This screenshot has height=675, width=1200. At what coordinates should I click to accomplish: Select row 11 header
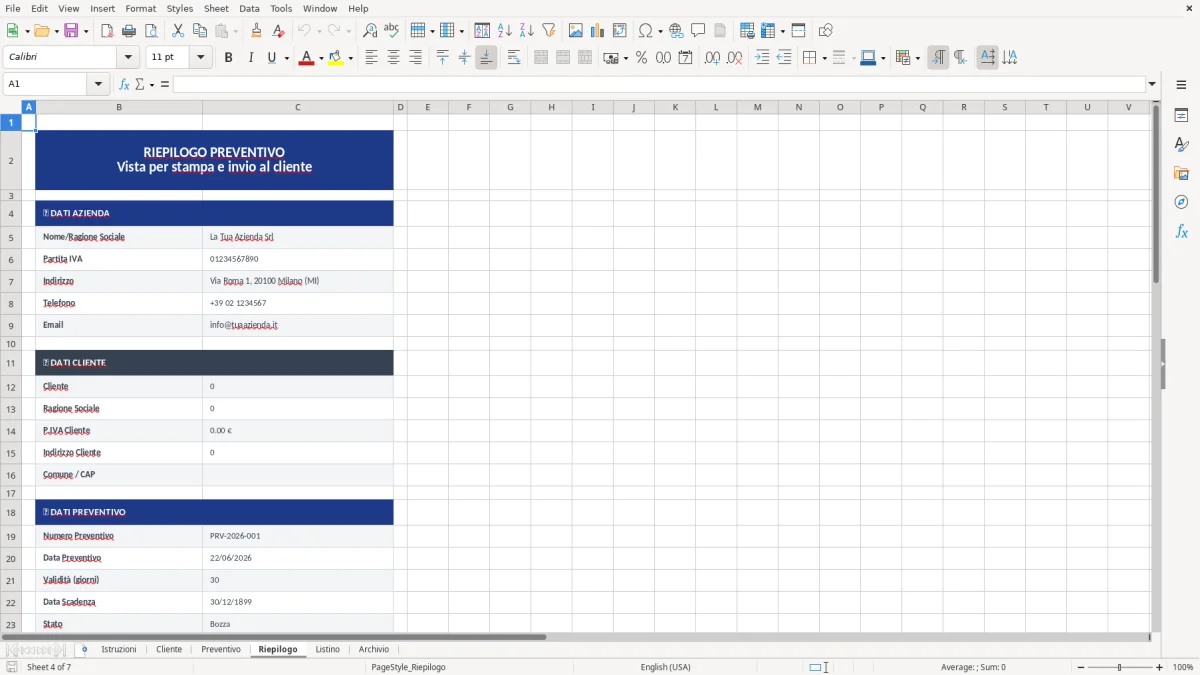pyautogui.click(x=11, y=363)
